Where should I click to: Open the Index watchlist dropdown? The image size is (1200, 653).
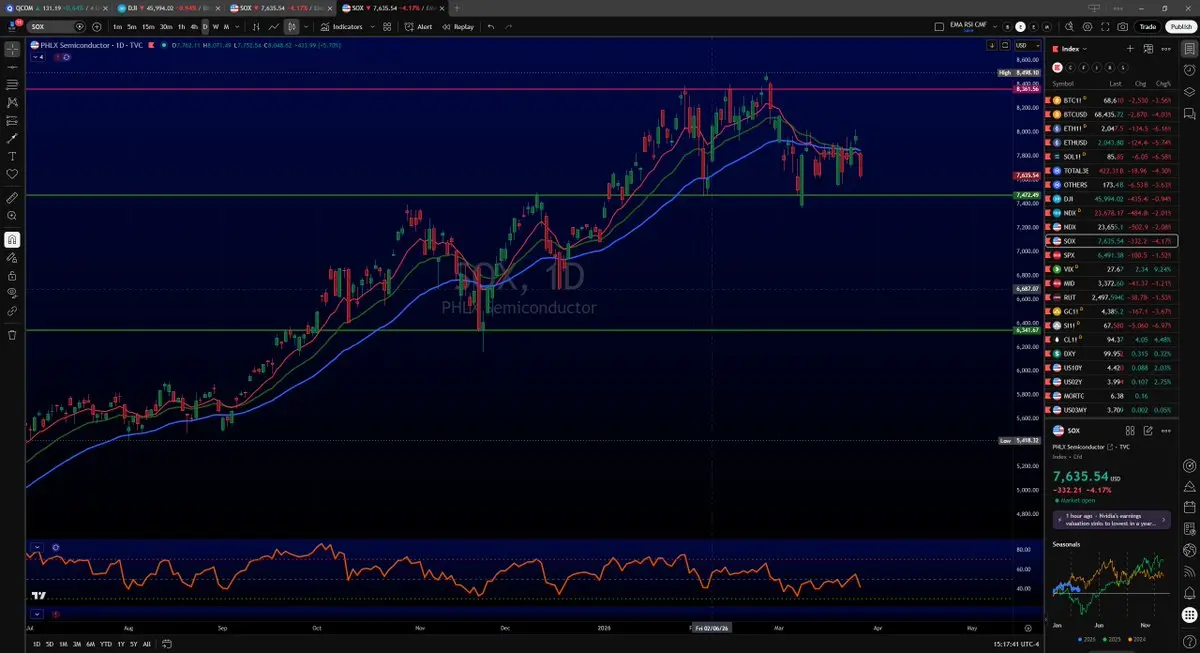coord(1073,48)
